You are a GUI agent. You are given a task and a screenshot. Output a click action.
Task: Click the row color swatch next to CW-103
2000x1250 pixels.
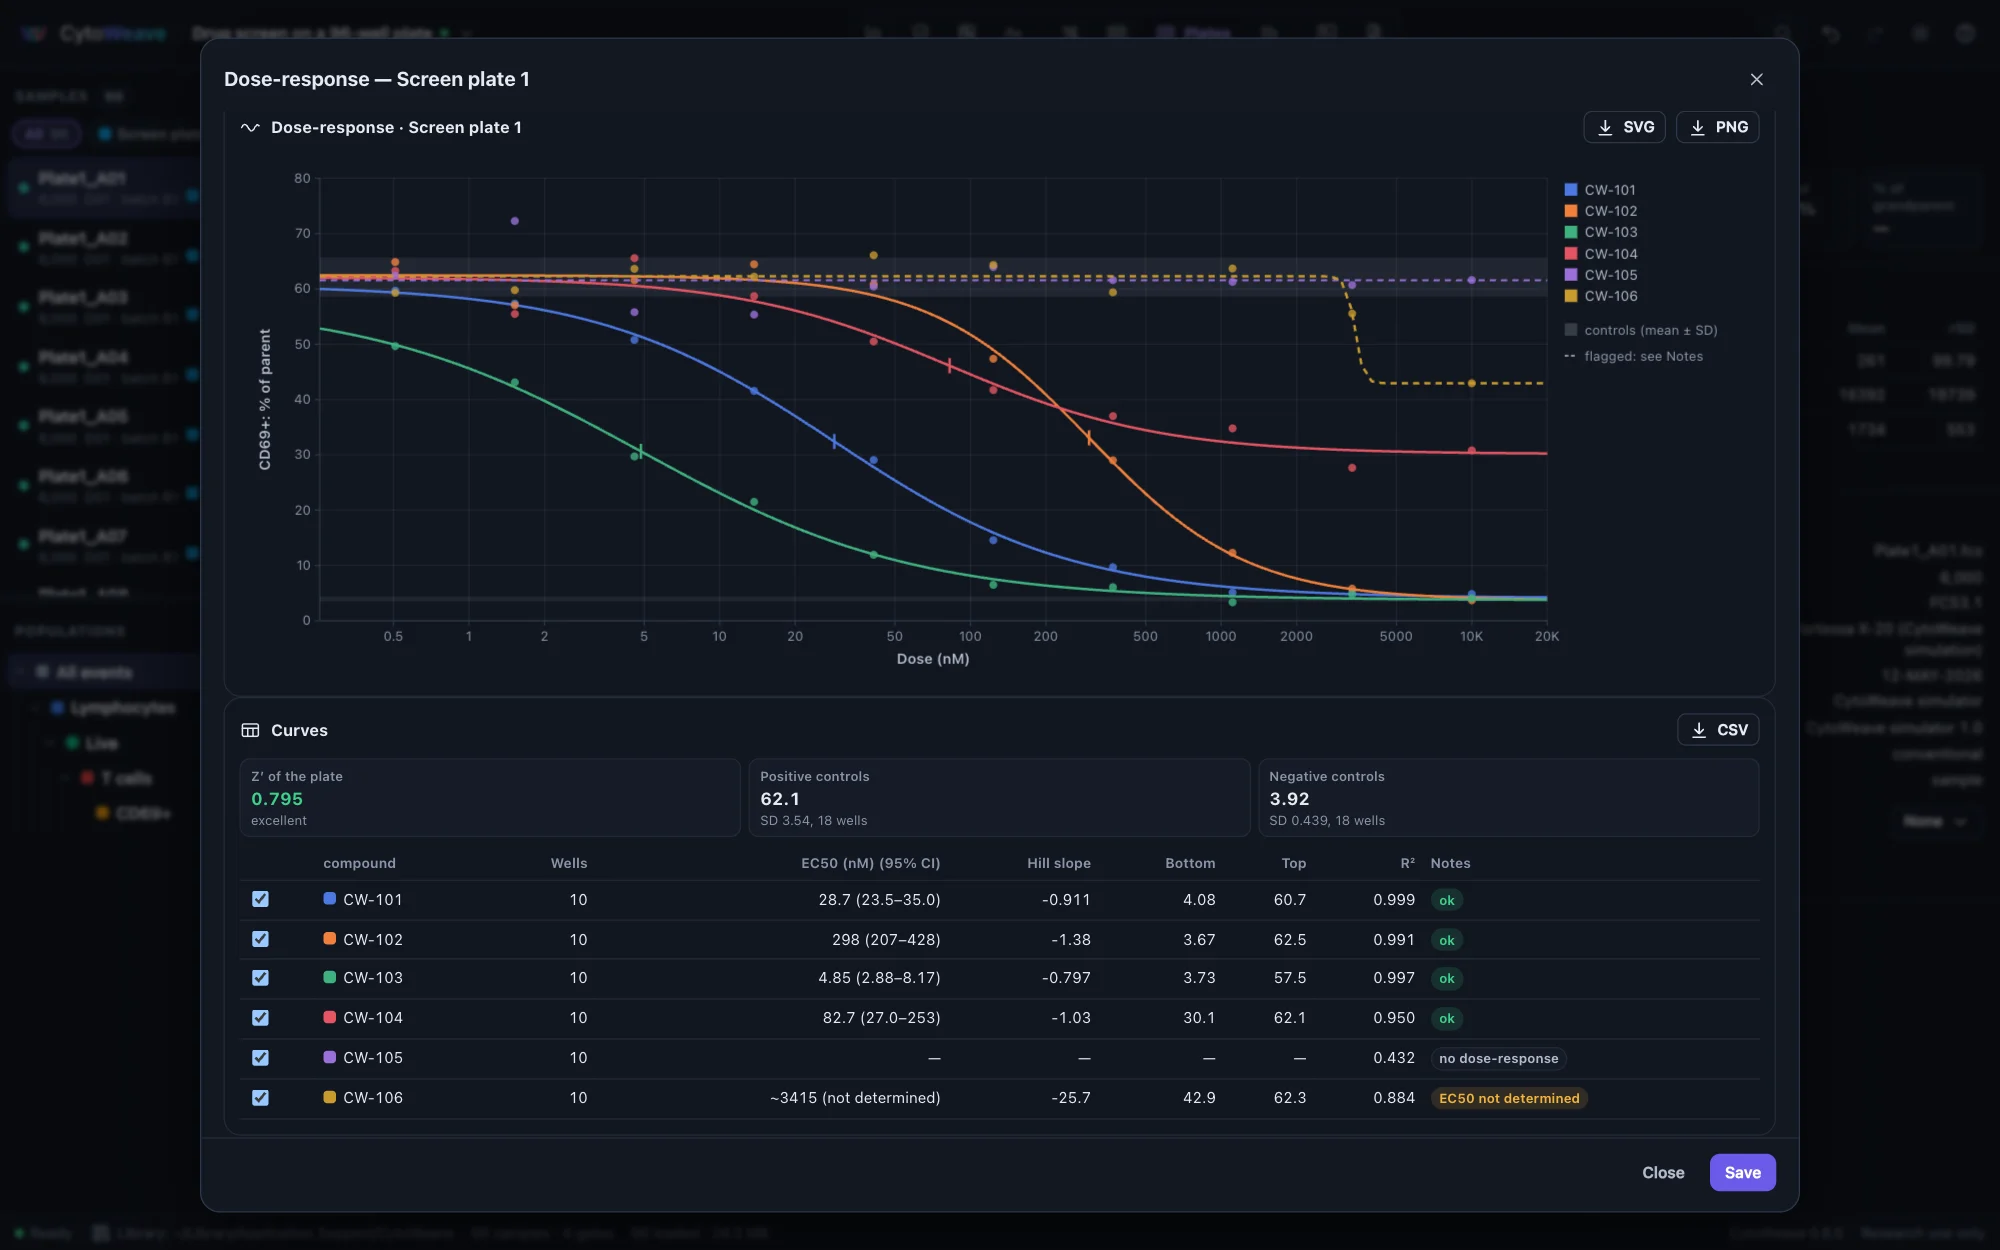click(329, 977)
